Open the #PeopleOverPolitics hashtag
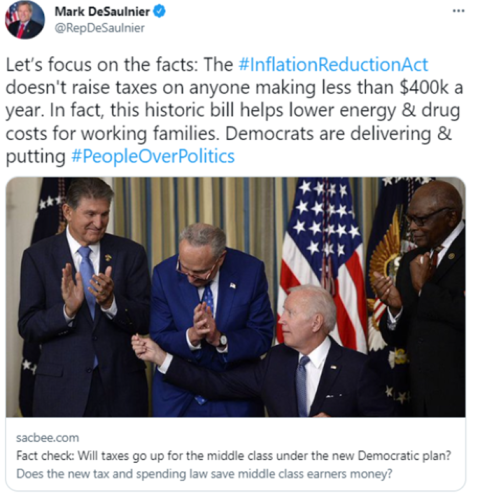This screenshot has height=495, width=480. 153,156
